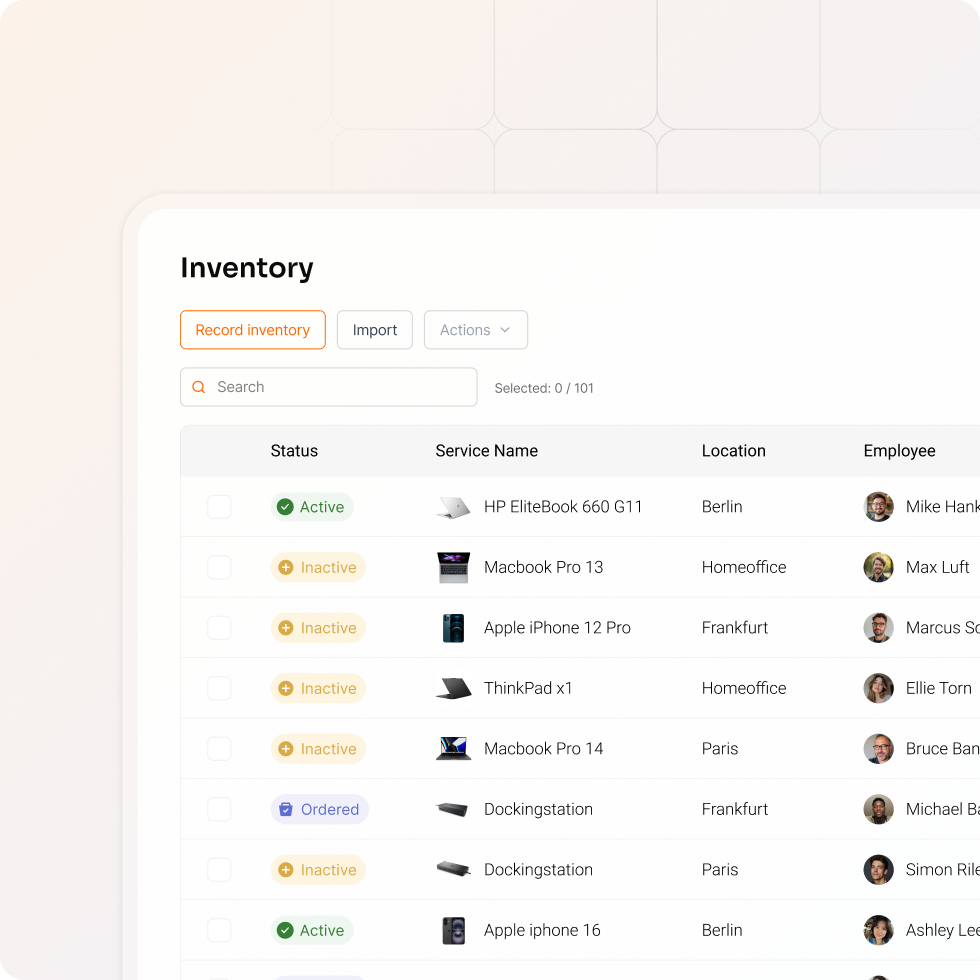Select the HP EliteBook 660 G11 checkbox

click(219, 507)
